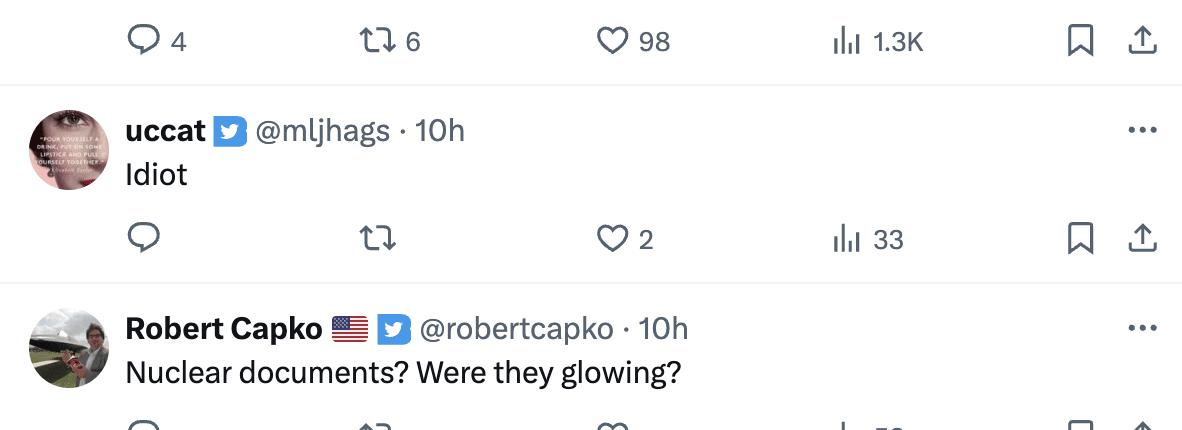Visit the @robertcapko handle
This screenshot has height=430, width=1182.
[516, 328]
